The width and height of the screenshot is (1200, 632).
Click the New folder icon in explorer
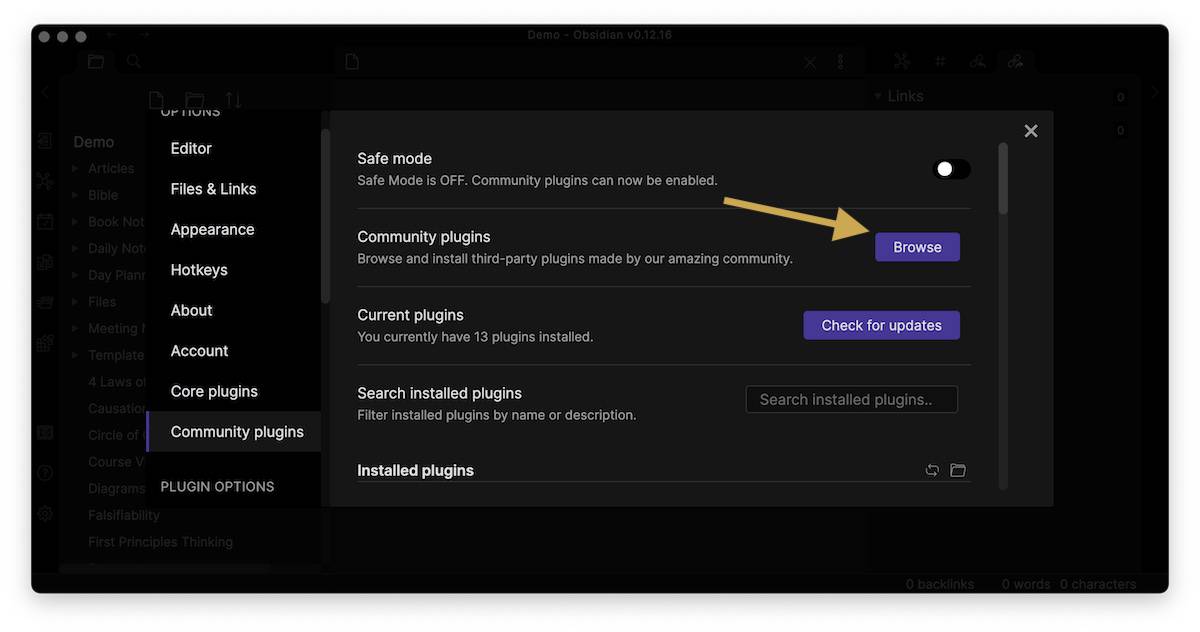point(195,100)
